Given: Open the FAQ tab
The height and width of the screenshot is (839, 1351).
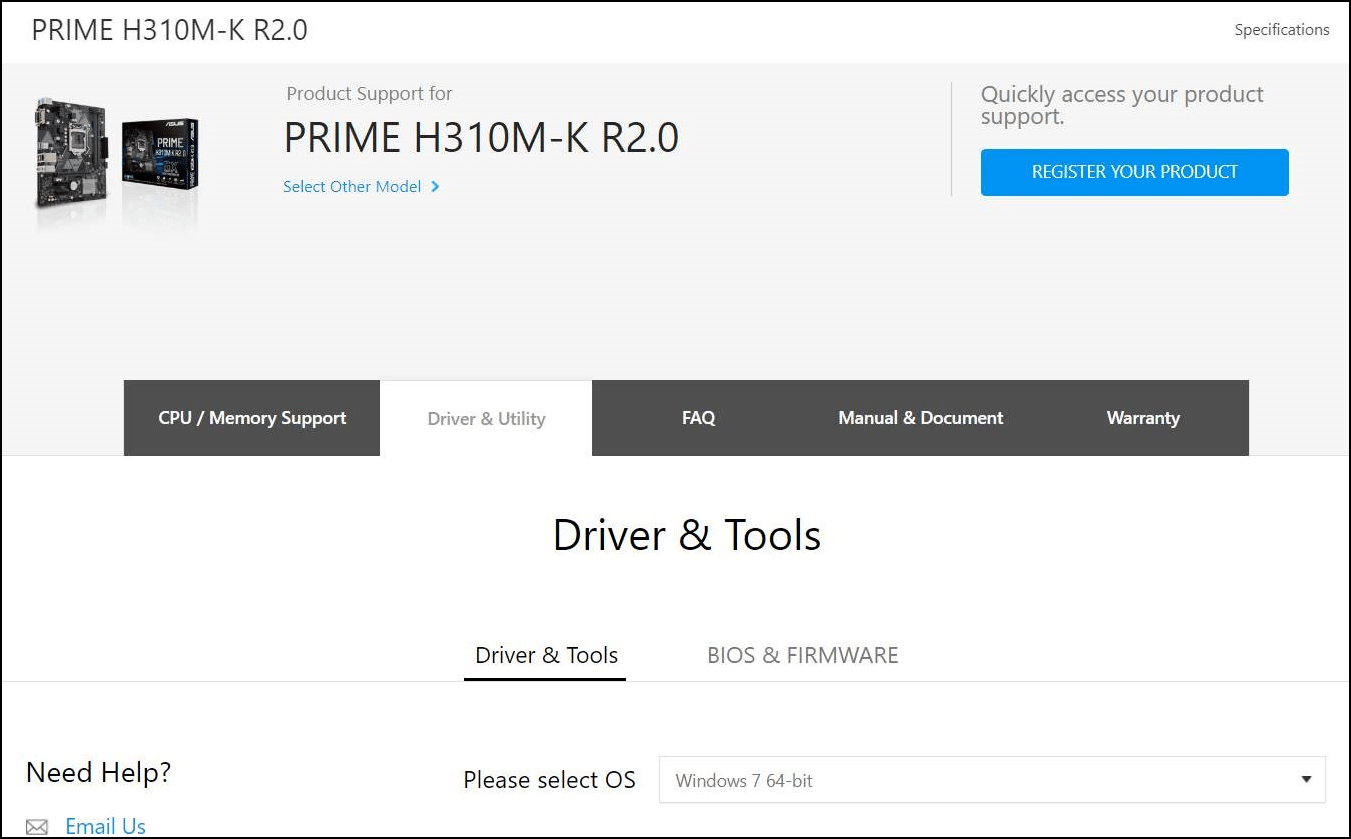Looking at the screenshot, I should (x=698, y=418).
